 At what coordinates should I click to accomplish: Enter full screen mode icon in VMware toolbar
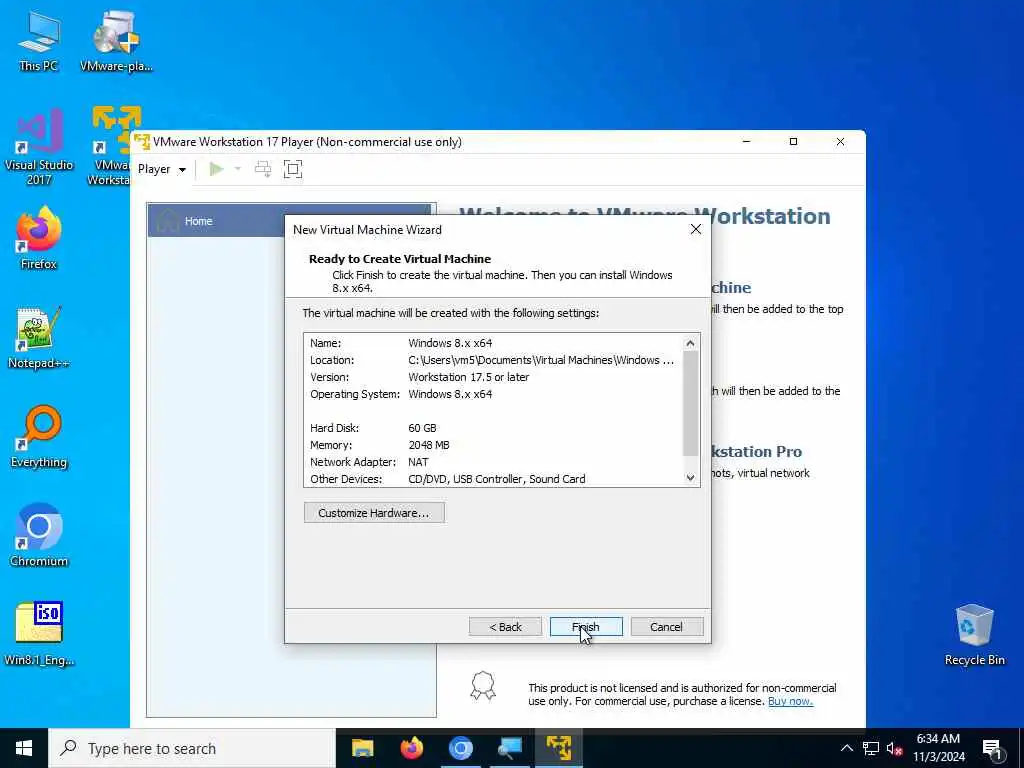(x=293, y=169)
